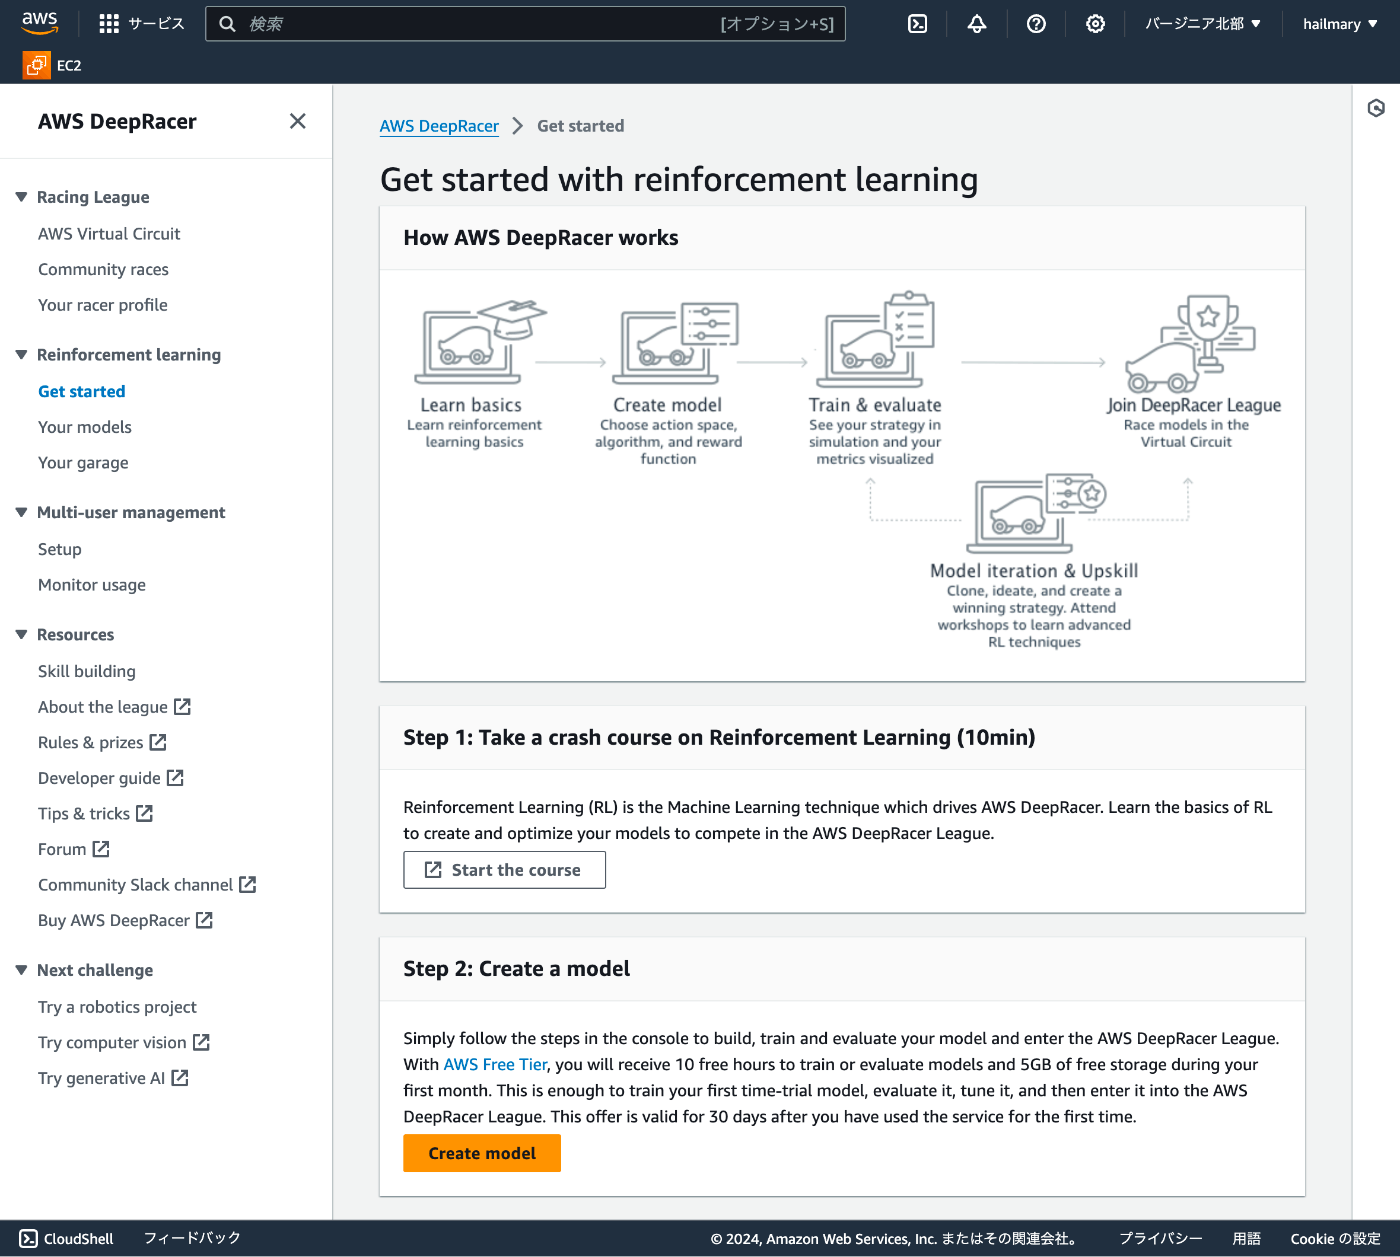
Task: Open the help question mark icon
Action: [1036, 24]
